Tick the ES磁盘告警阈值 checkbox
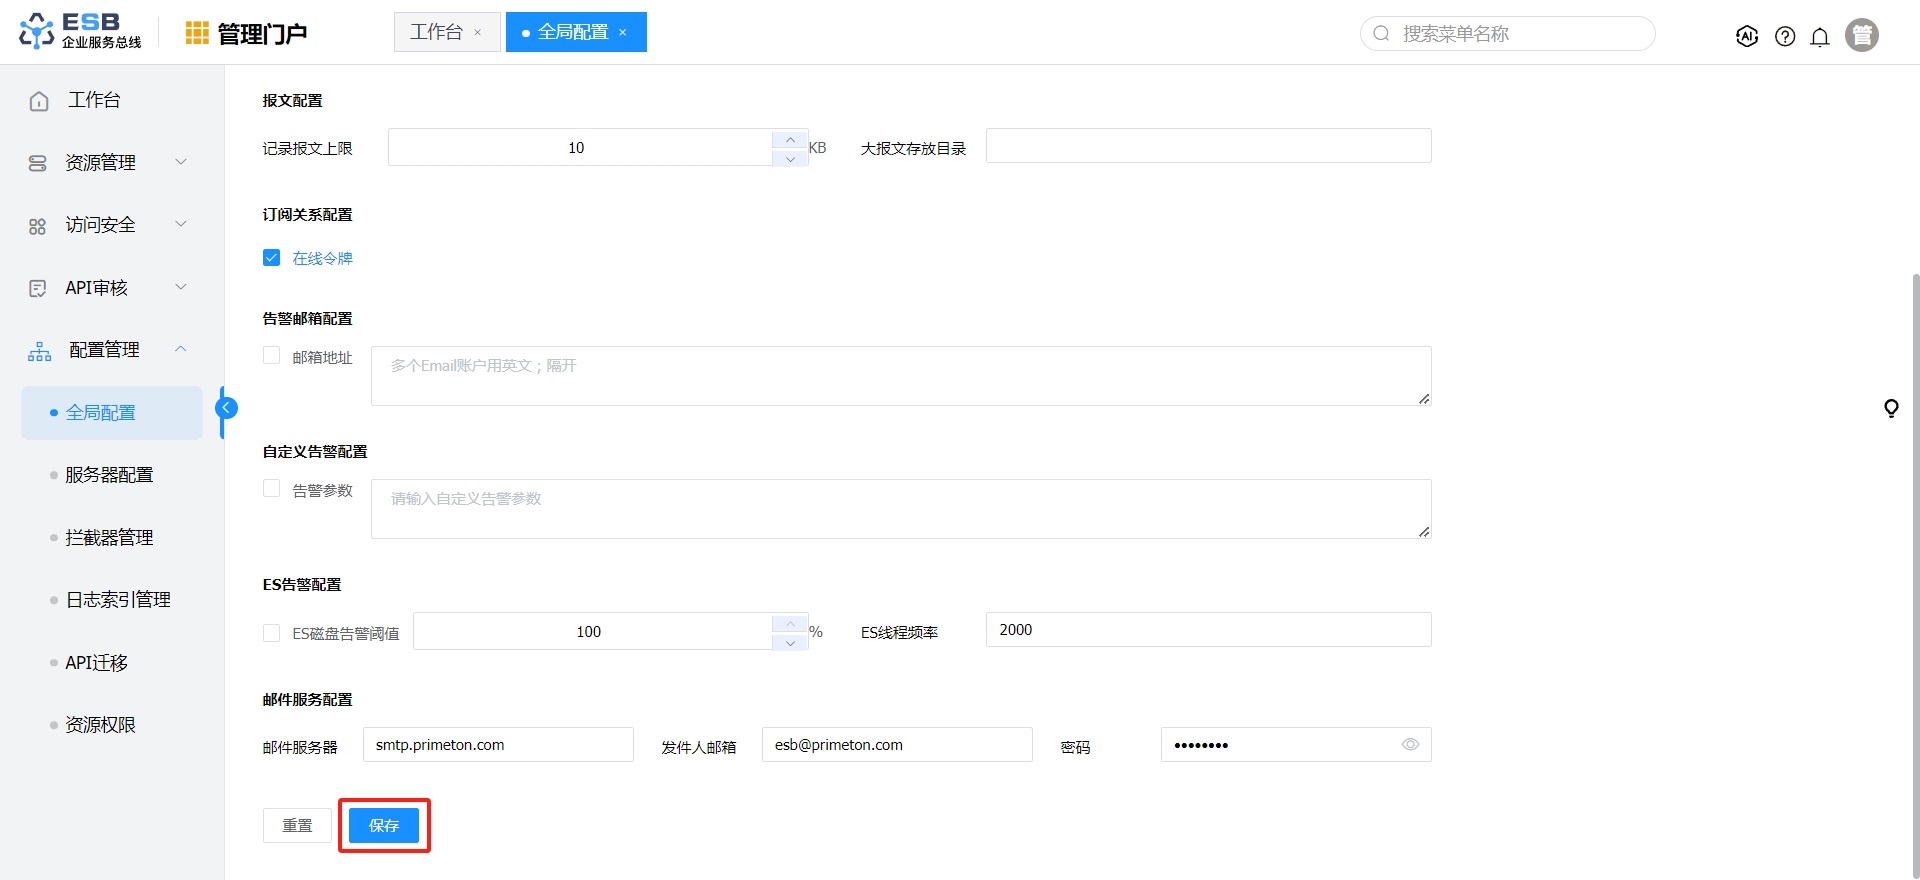Viewport: 1920px width, 880px height. 271,633
